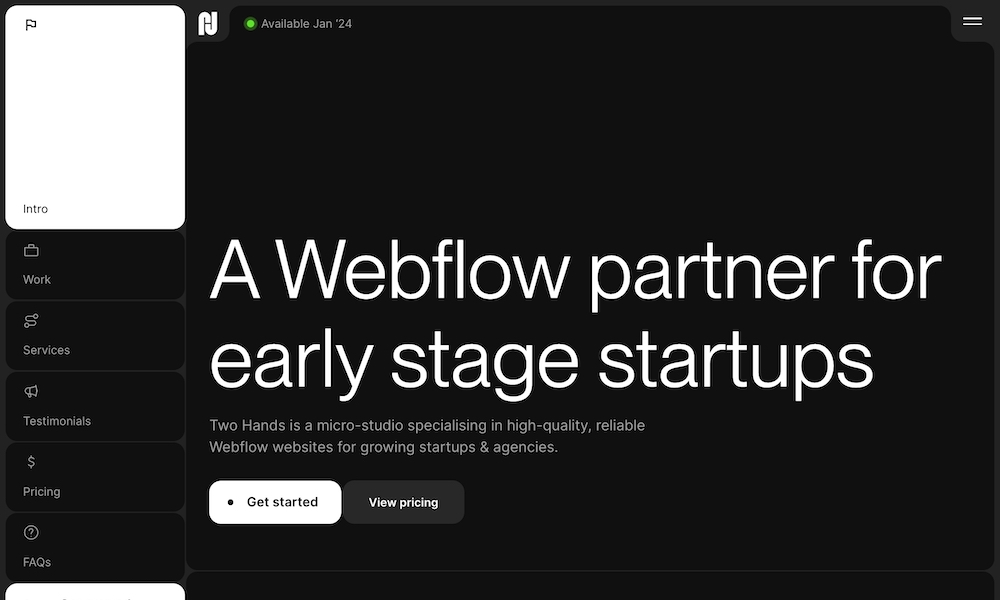Click the question mark FAQs icon

(31, 533)
